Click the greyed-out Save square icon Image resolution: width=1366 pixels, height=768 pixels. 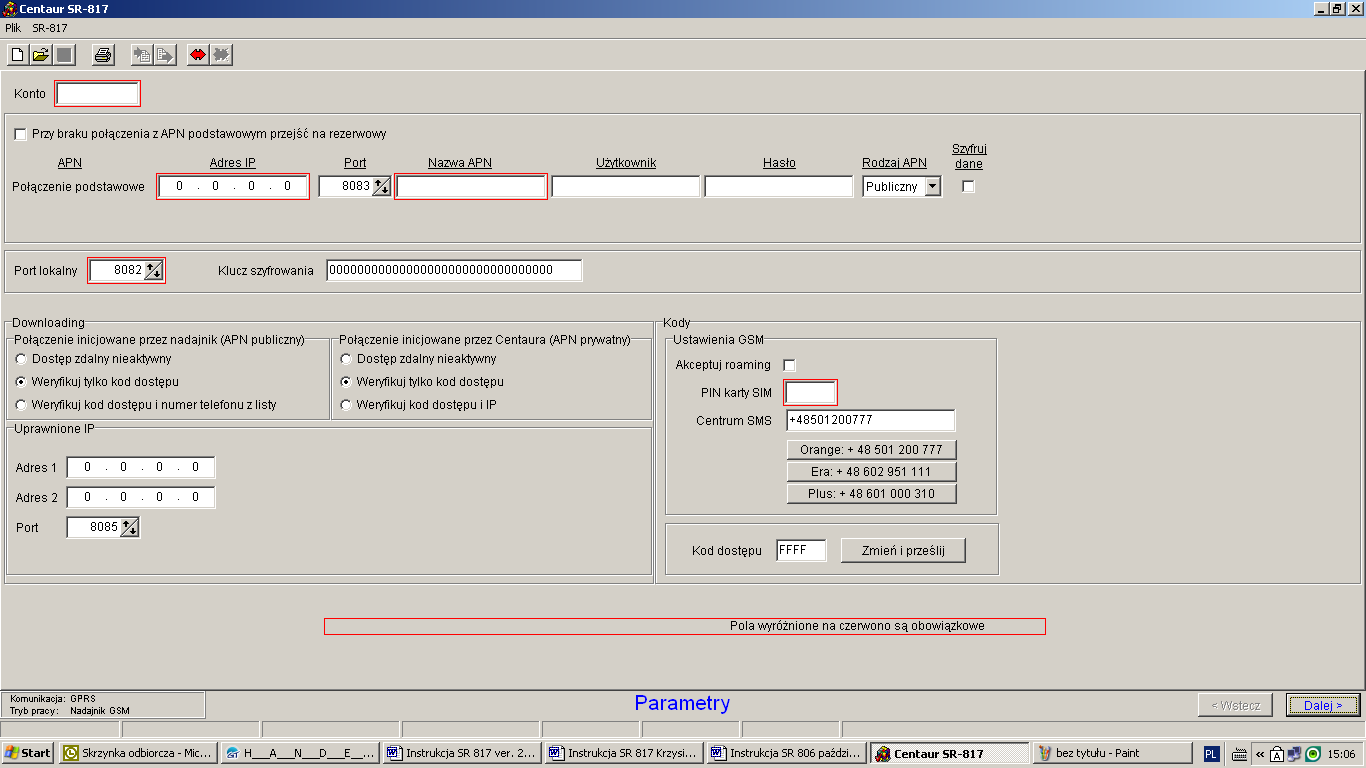pyautogui.click(x=63, y=55)
